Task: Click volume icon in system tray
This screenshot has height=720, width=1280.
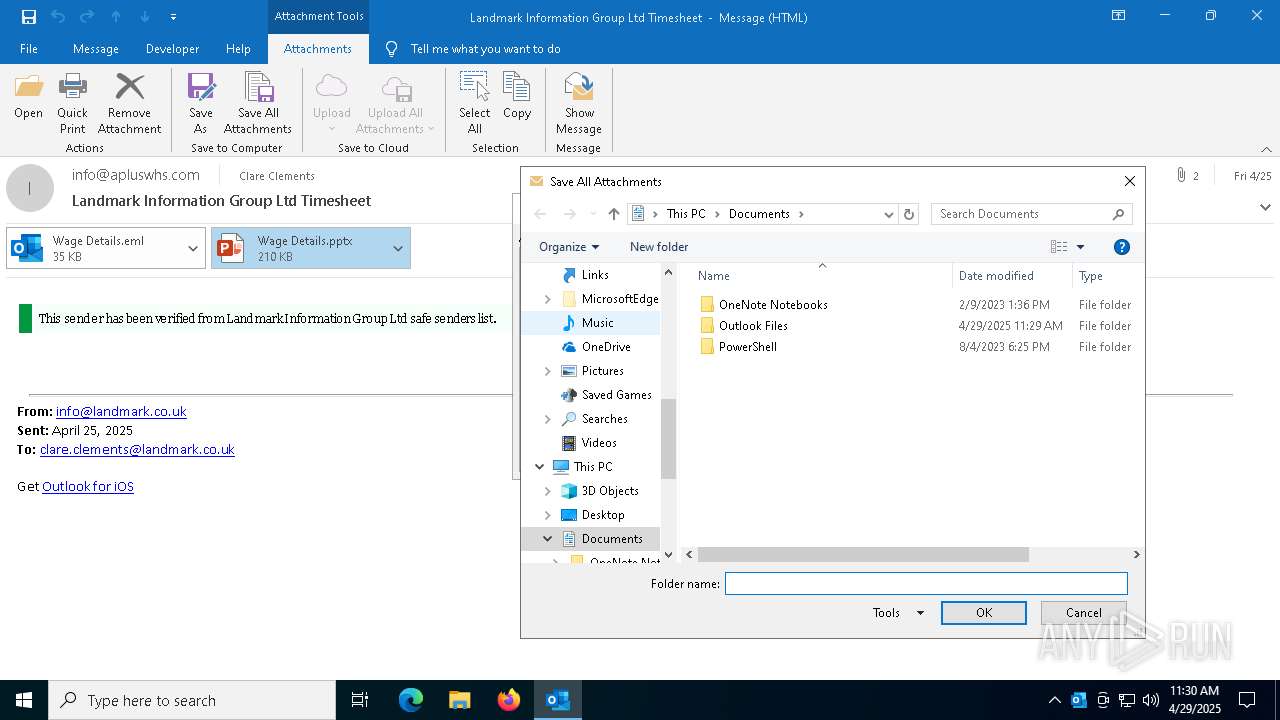Action: pyautogui.click(x=1151, y=700)
